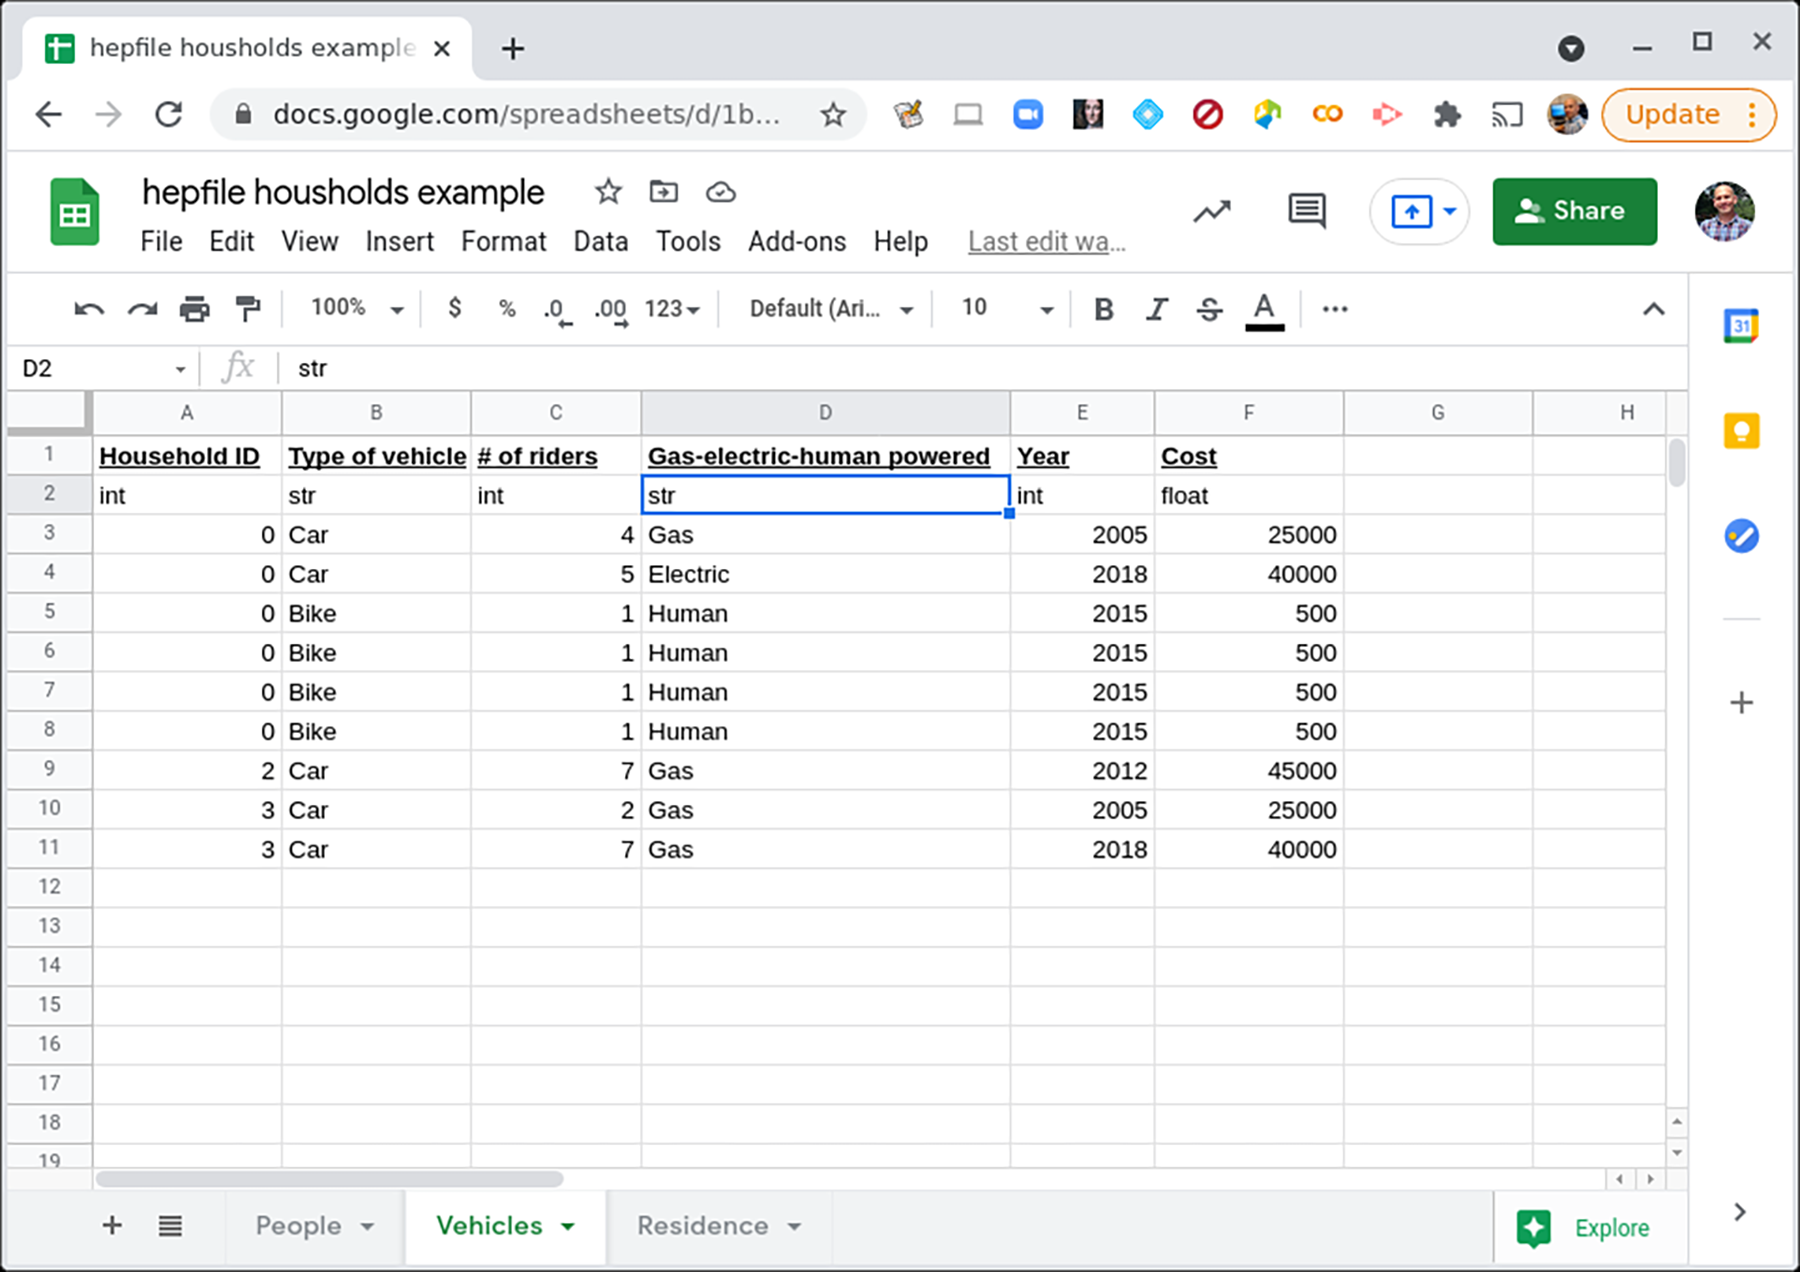Add a new sheet with plus button
Viewport: 1800px width, 1272px height.
(112, 1225)
